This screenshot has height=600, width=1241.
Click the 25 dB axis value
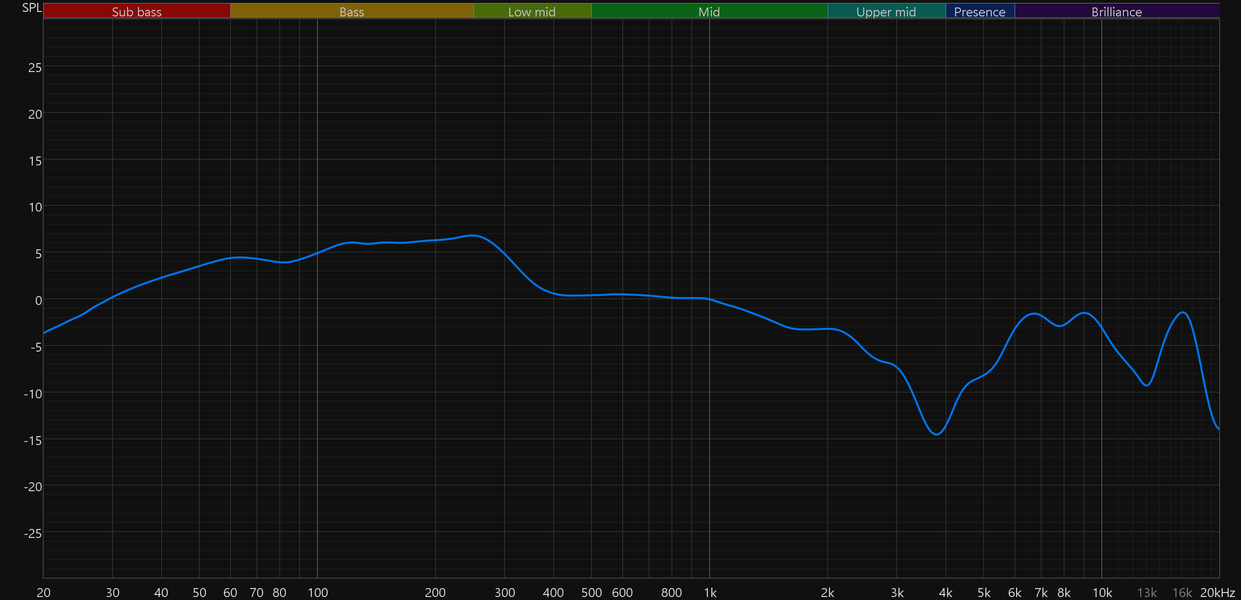point(34,67)
